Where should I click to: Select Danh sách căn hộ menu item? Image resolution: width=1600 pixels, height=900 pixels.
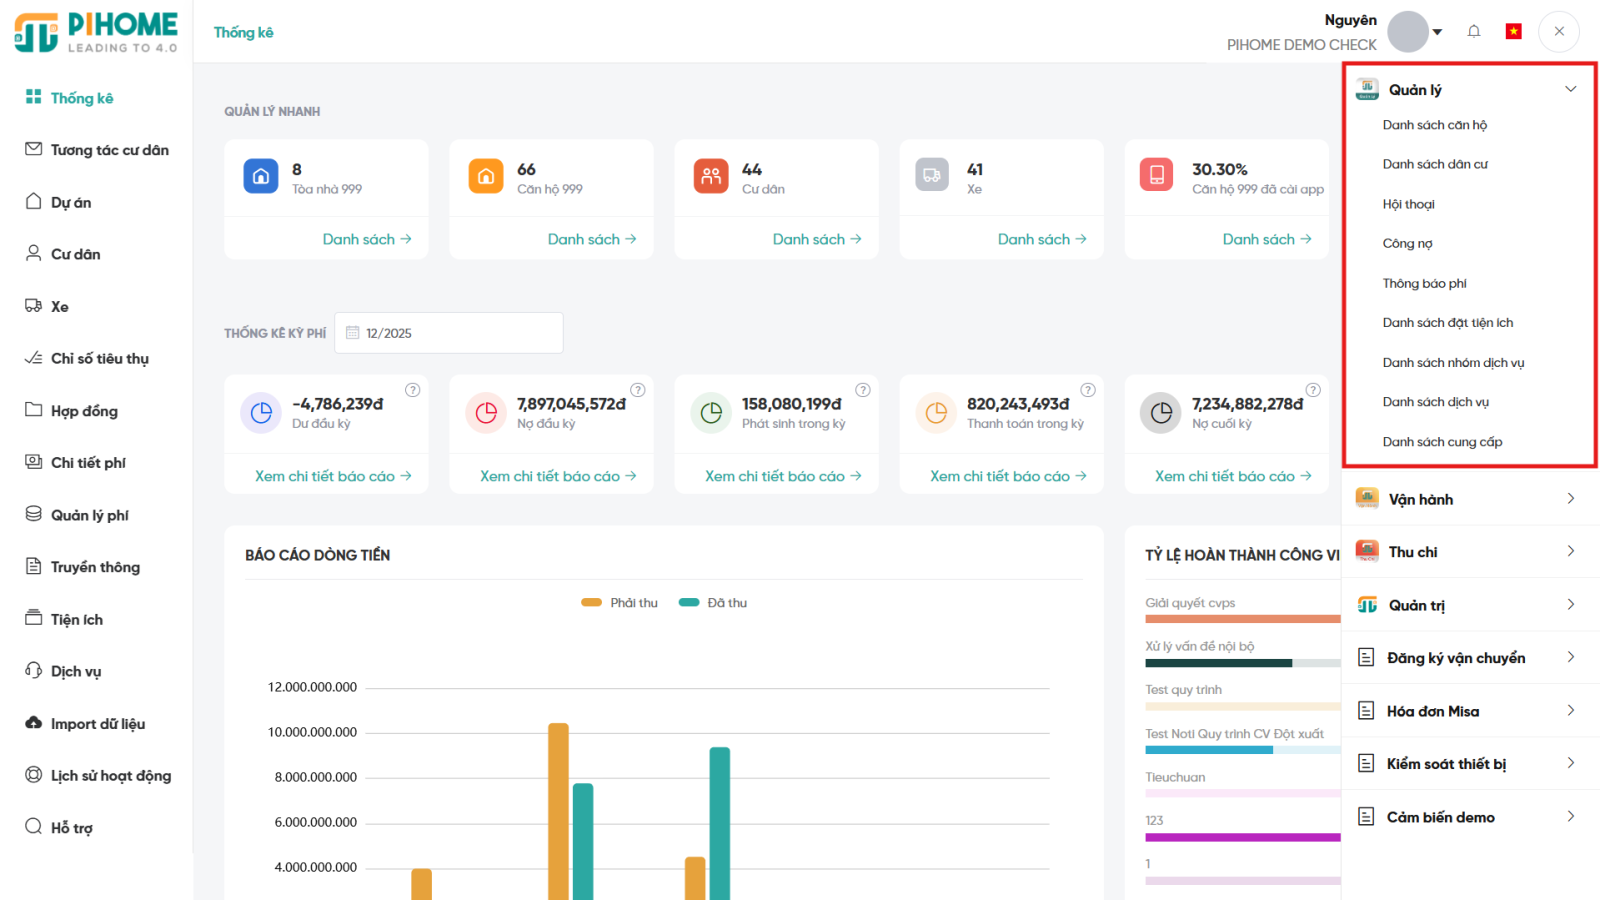pyautogui.click(x=1434, y=125)
